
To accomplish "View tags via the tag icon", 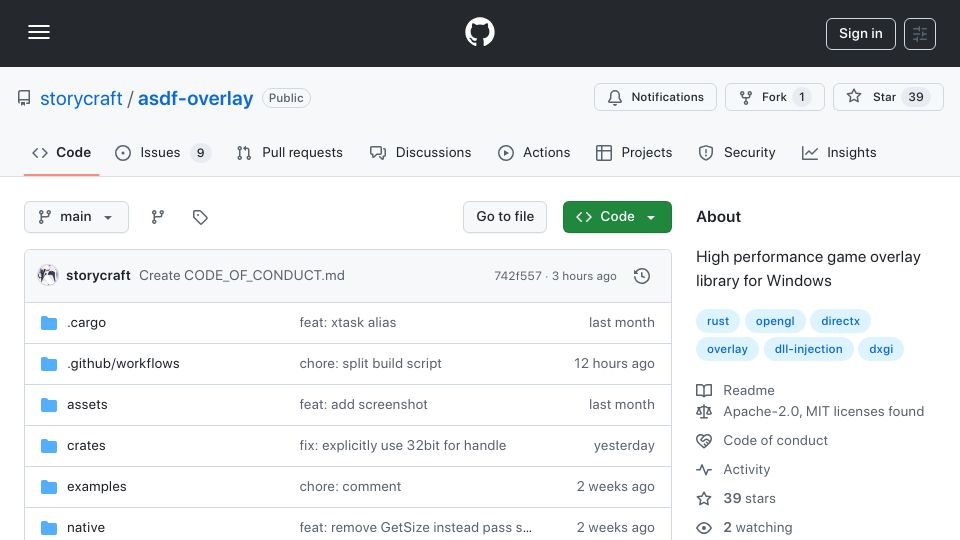I will [200, 217].
